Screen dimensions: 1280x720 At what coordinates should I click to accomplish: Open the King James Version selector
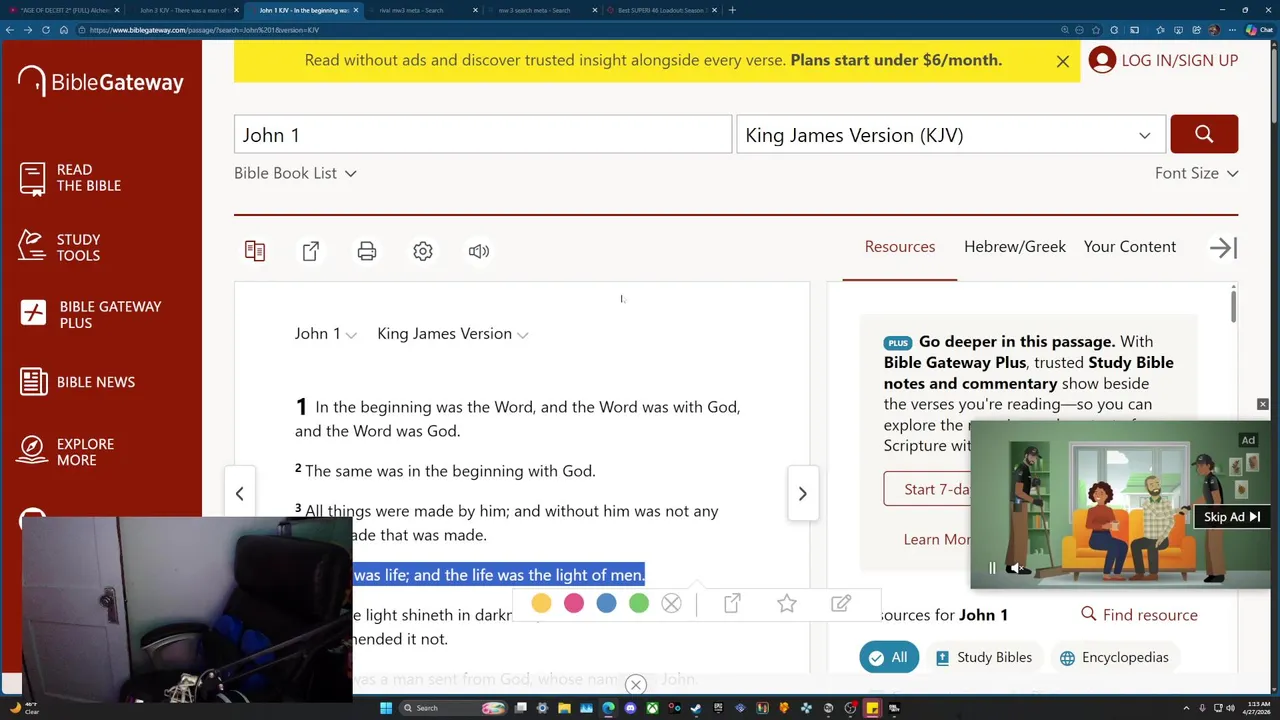950,135
